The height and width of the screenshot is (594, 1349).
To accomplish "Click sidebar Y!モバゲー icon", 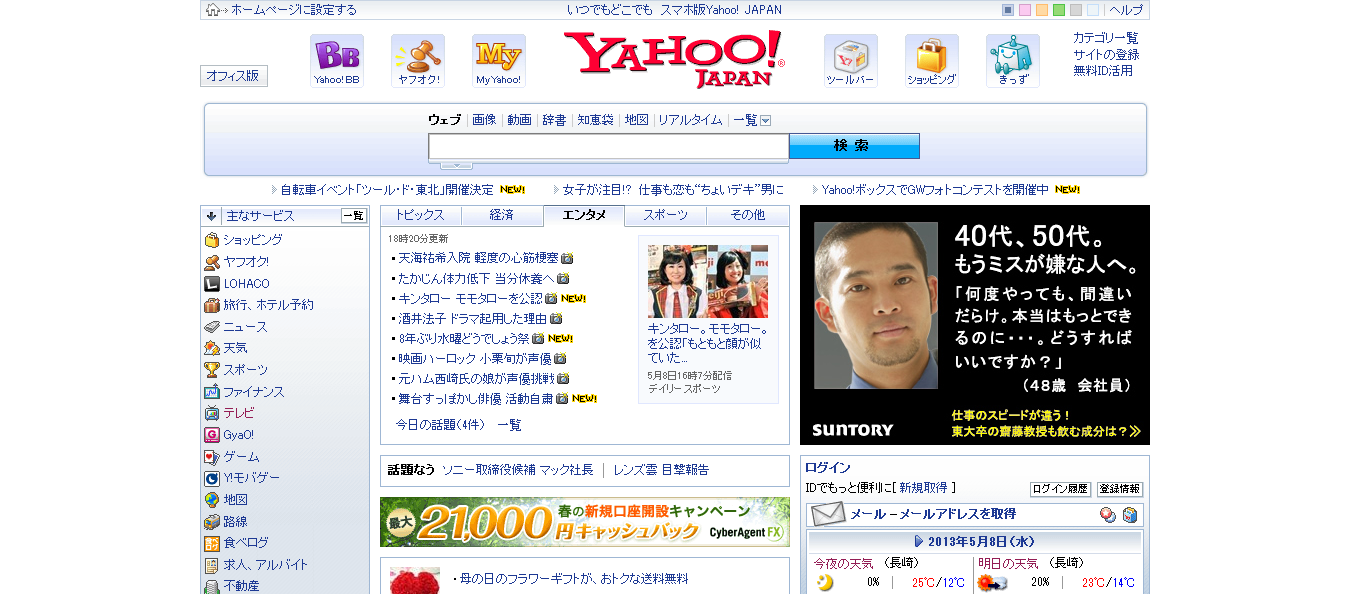I will (212, 478).
